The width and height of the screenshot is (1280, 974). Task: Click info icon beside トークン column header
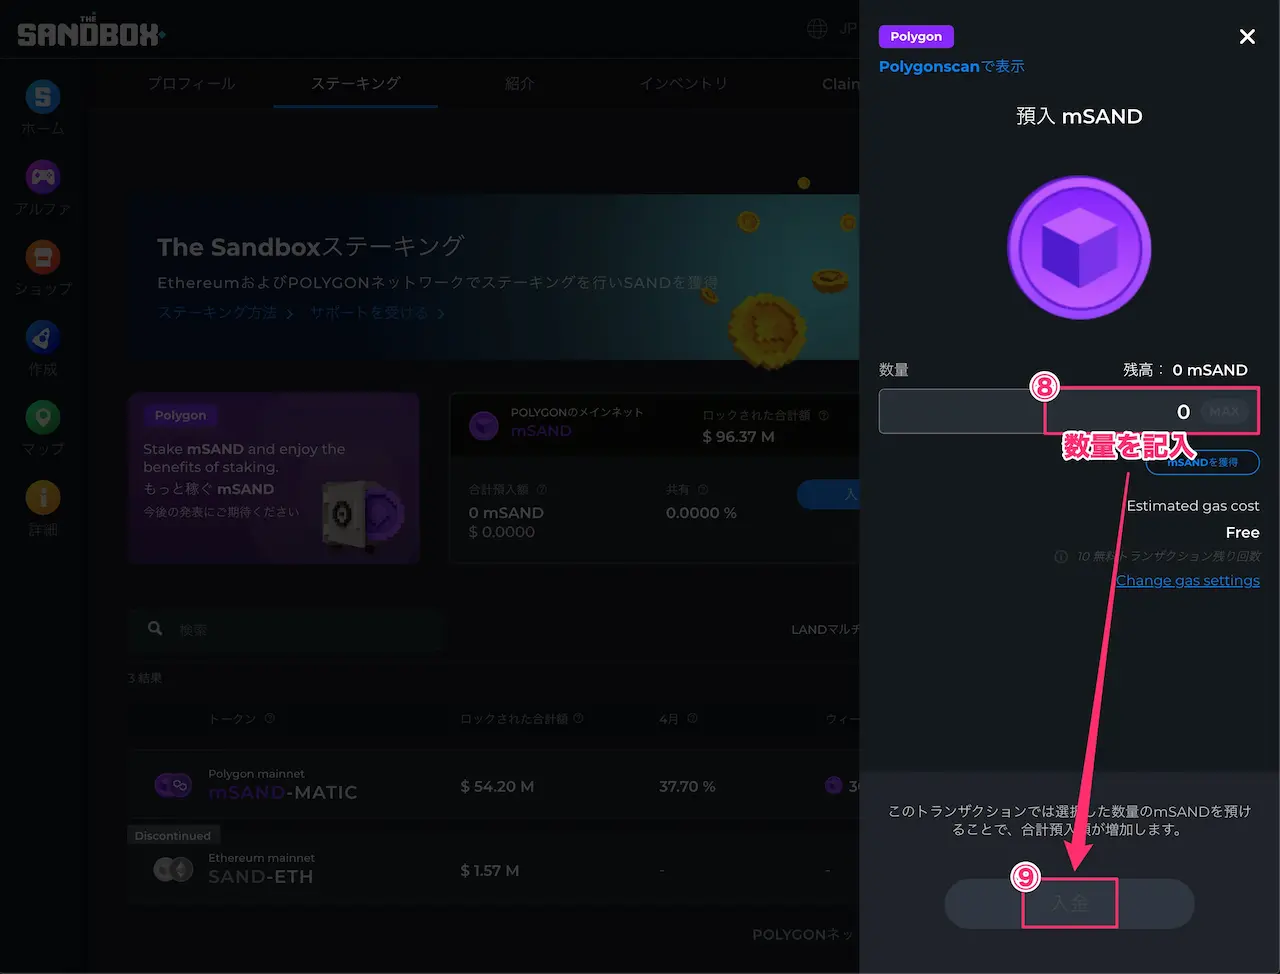coord(269,718)
